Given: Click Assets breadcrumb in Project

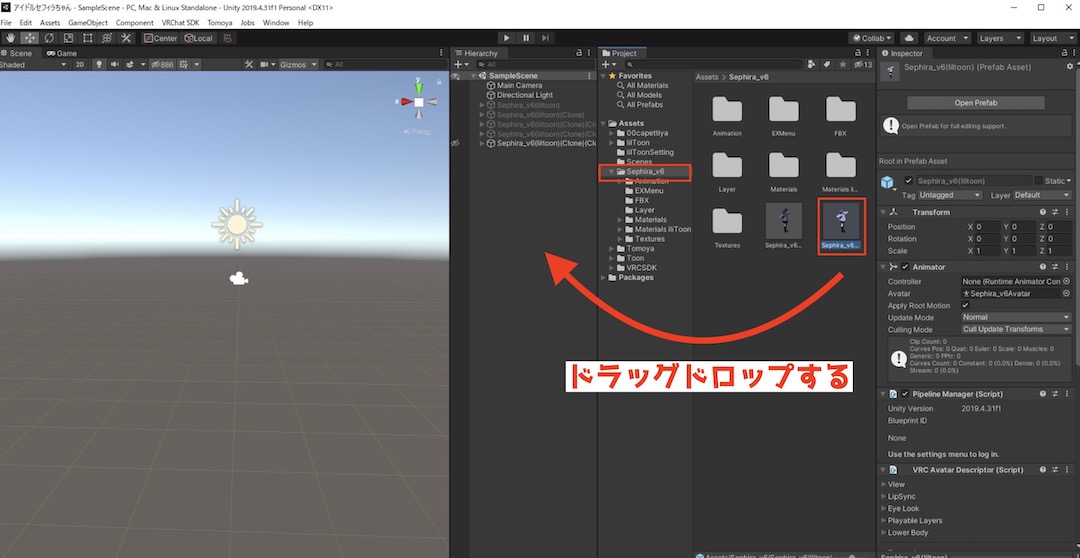Looking at the screenshot, I should click(x=706, y=77).
